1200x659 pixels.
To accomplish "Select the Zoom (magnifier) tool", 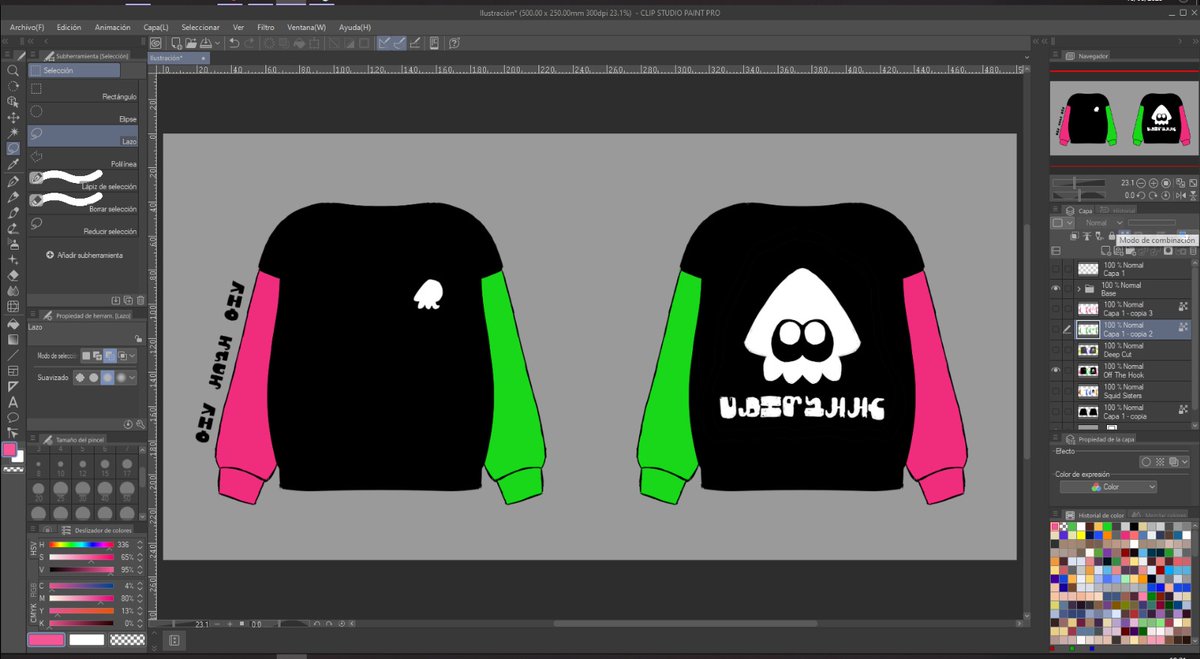I will coord(13,71).
